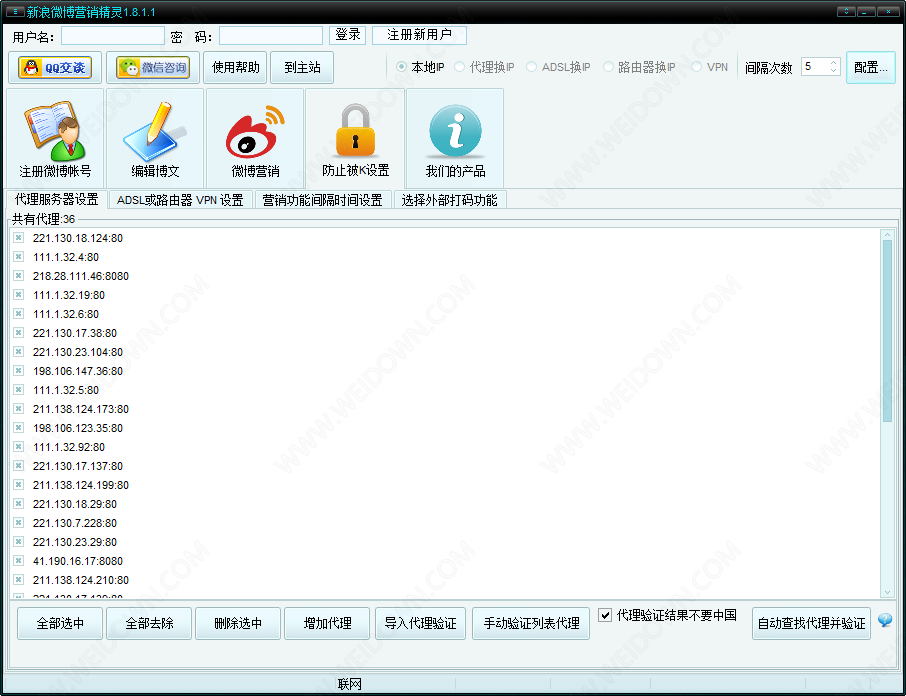Viewport: 906px width, 696px height.
Task: Select proxy entry 221.130.7.228:80
Action: [75, 523]
